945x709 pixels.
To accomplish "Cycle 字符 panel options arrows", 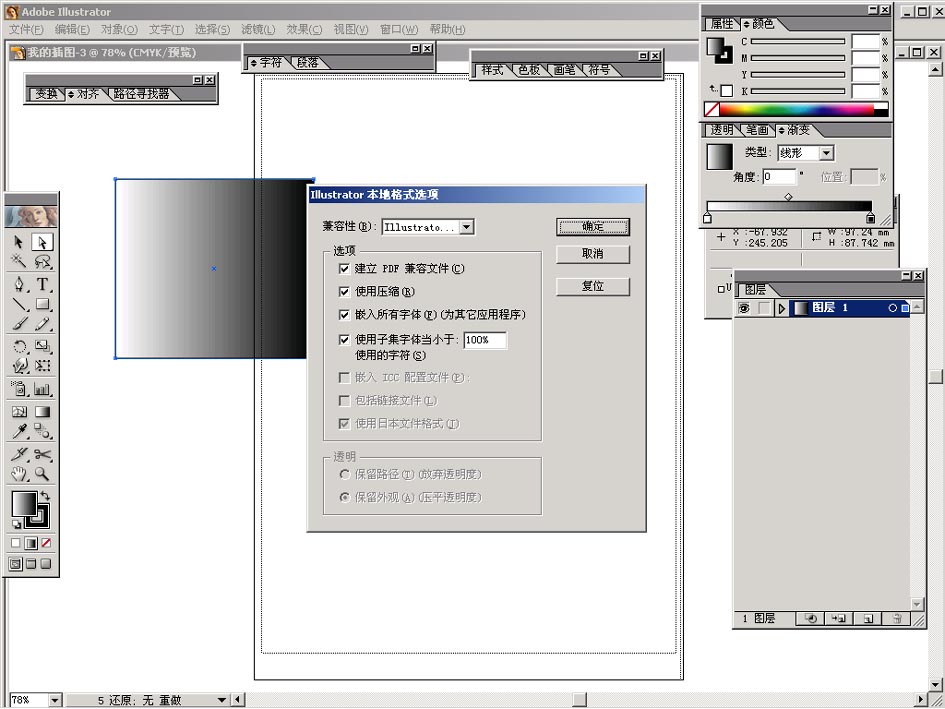I will 254,63.
